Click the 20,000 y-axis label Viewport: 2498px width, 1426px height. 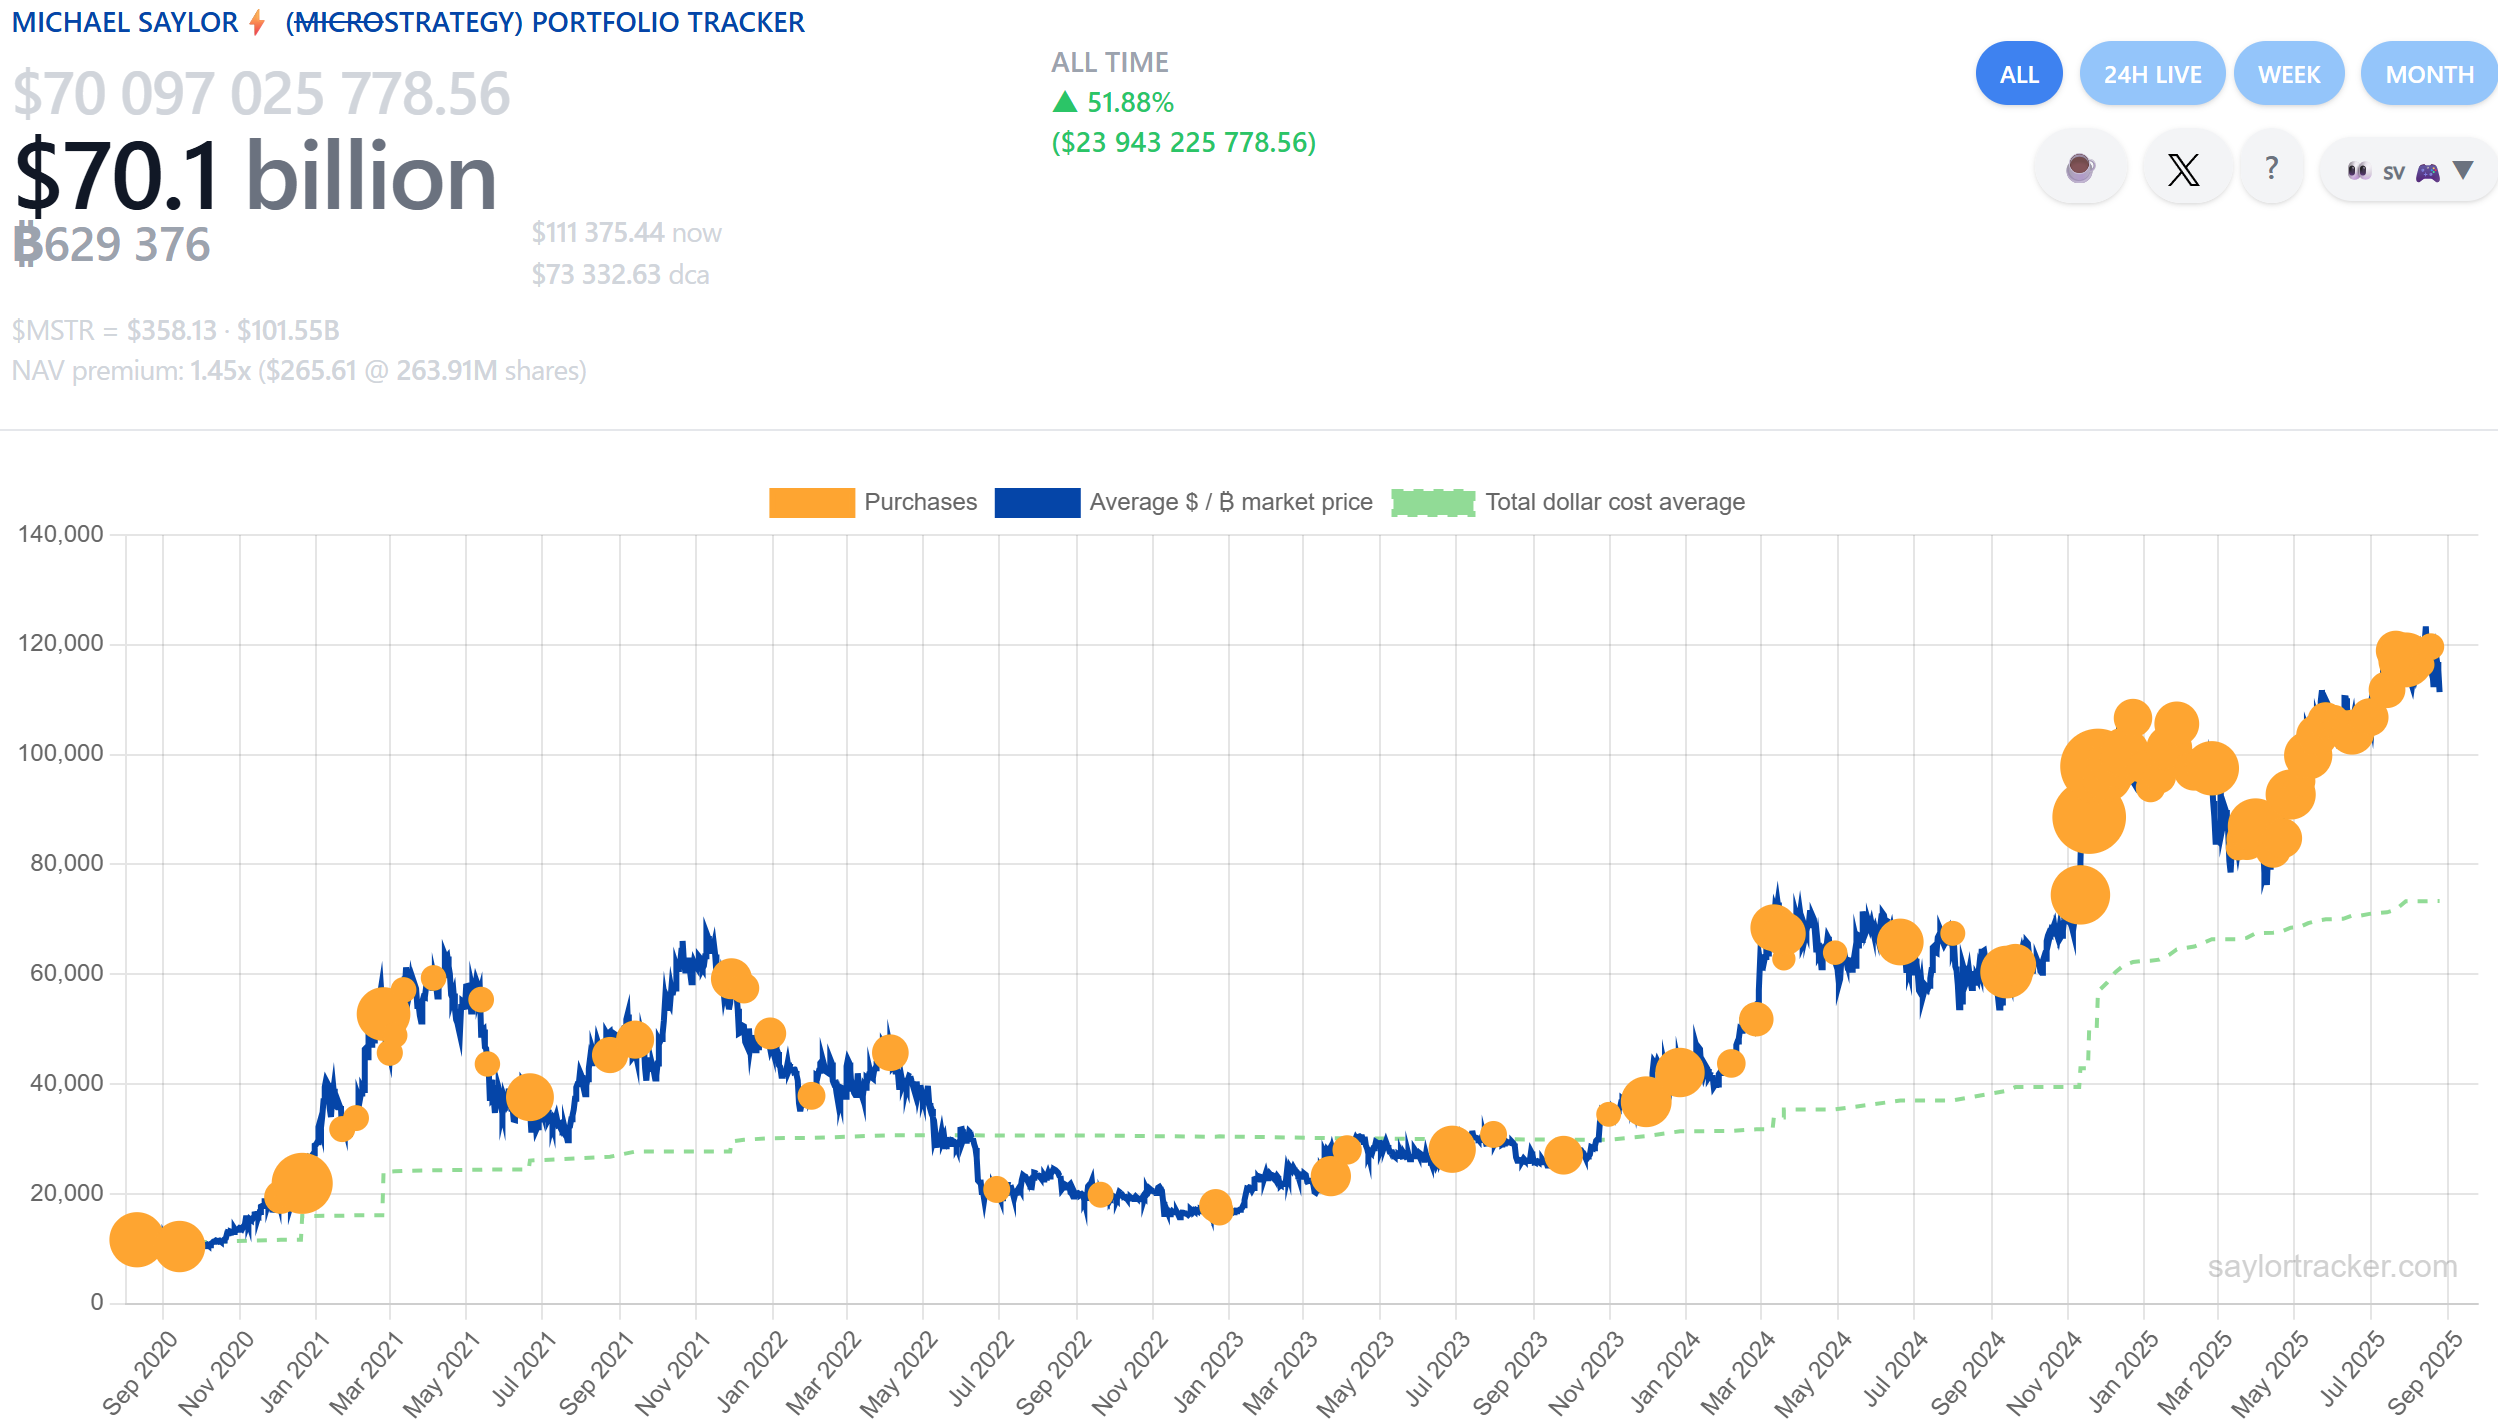(x=66, y=1193)
